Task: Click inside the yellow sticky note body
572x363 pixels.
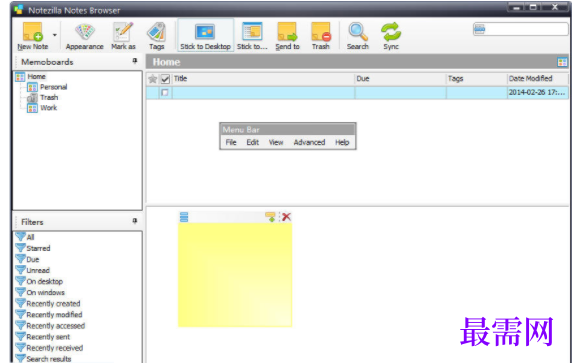Action: click(235, 274)
